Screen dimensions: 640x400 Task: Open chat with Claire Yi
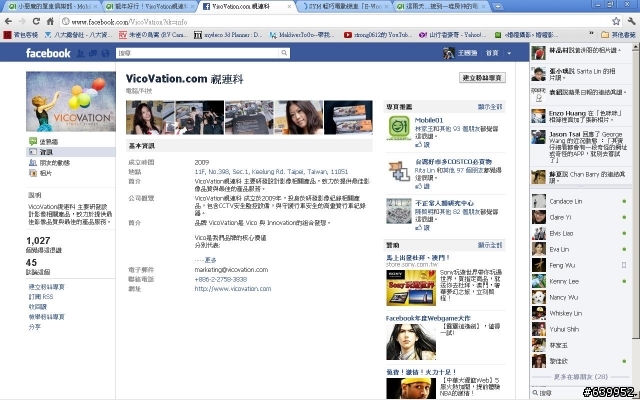pos(580,217)
